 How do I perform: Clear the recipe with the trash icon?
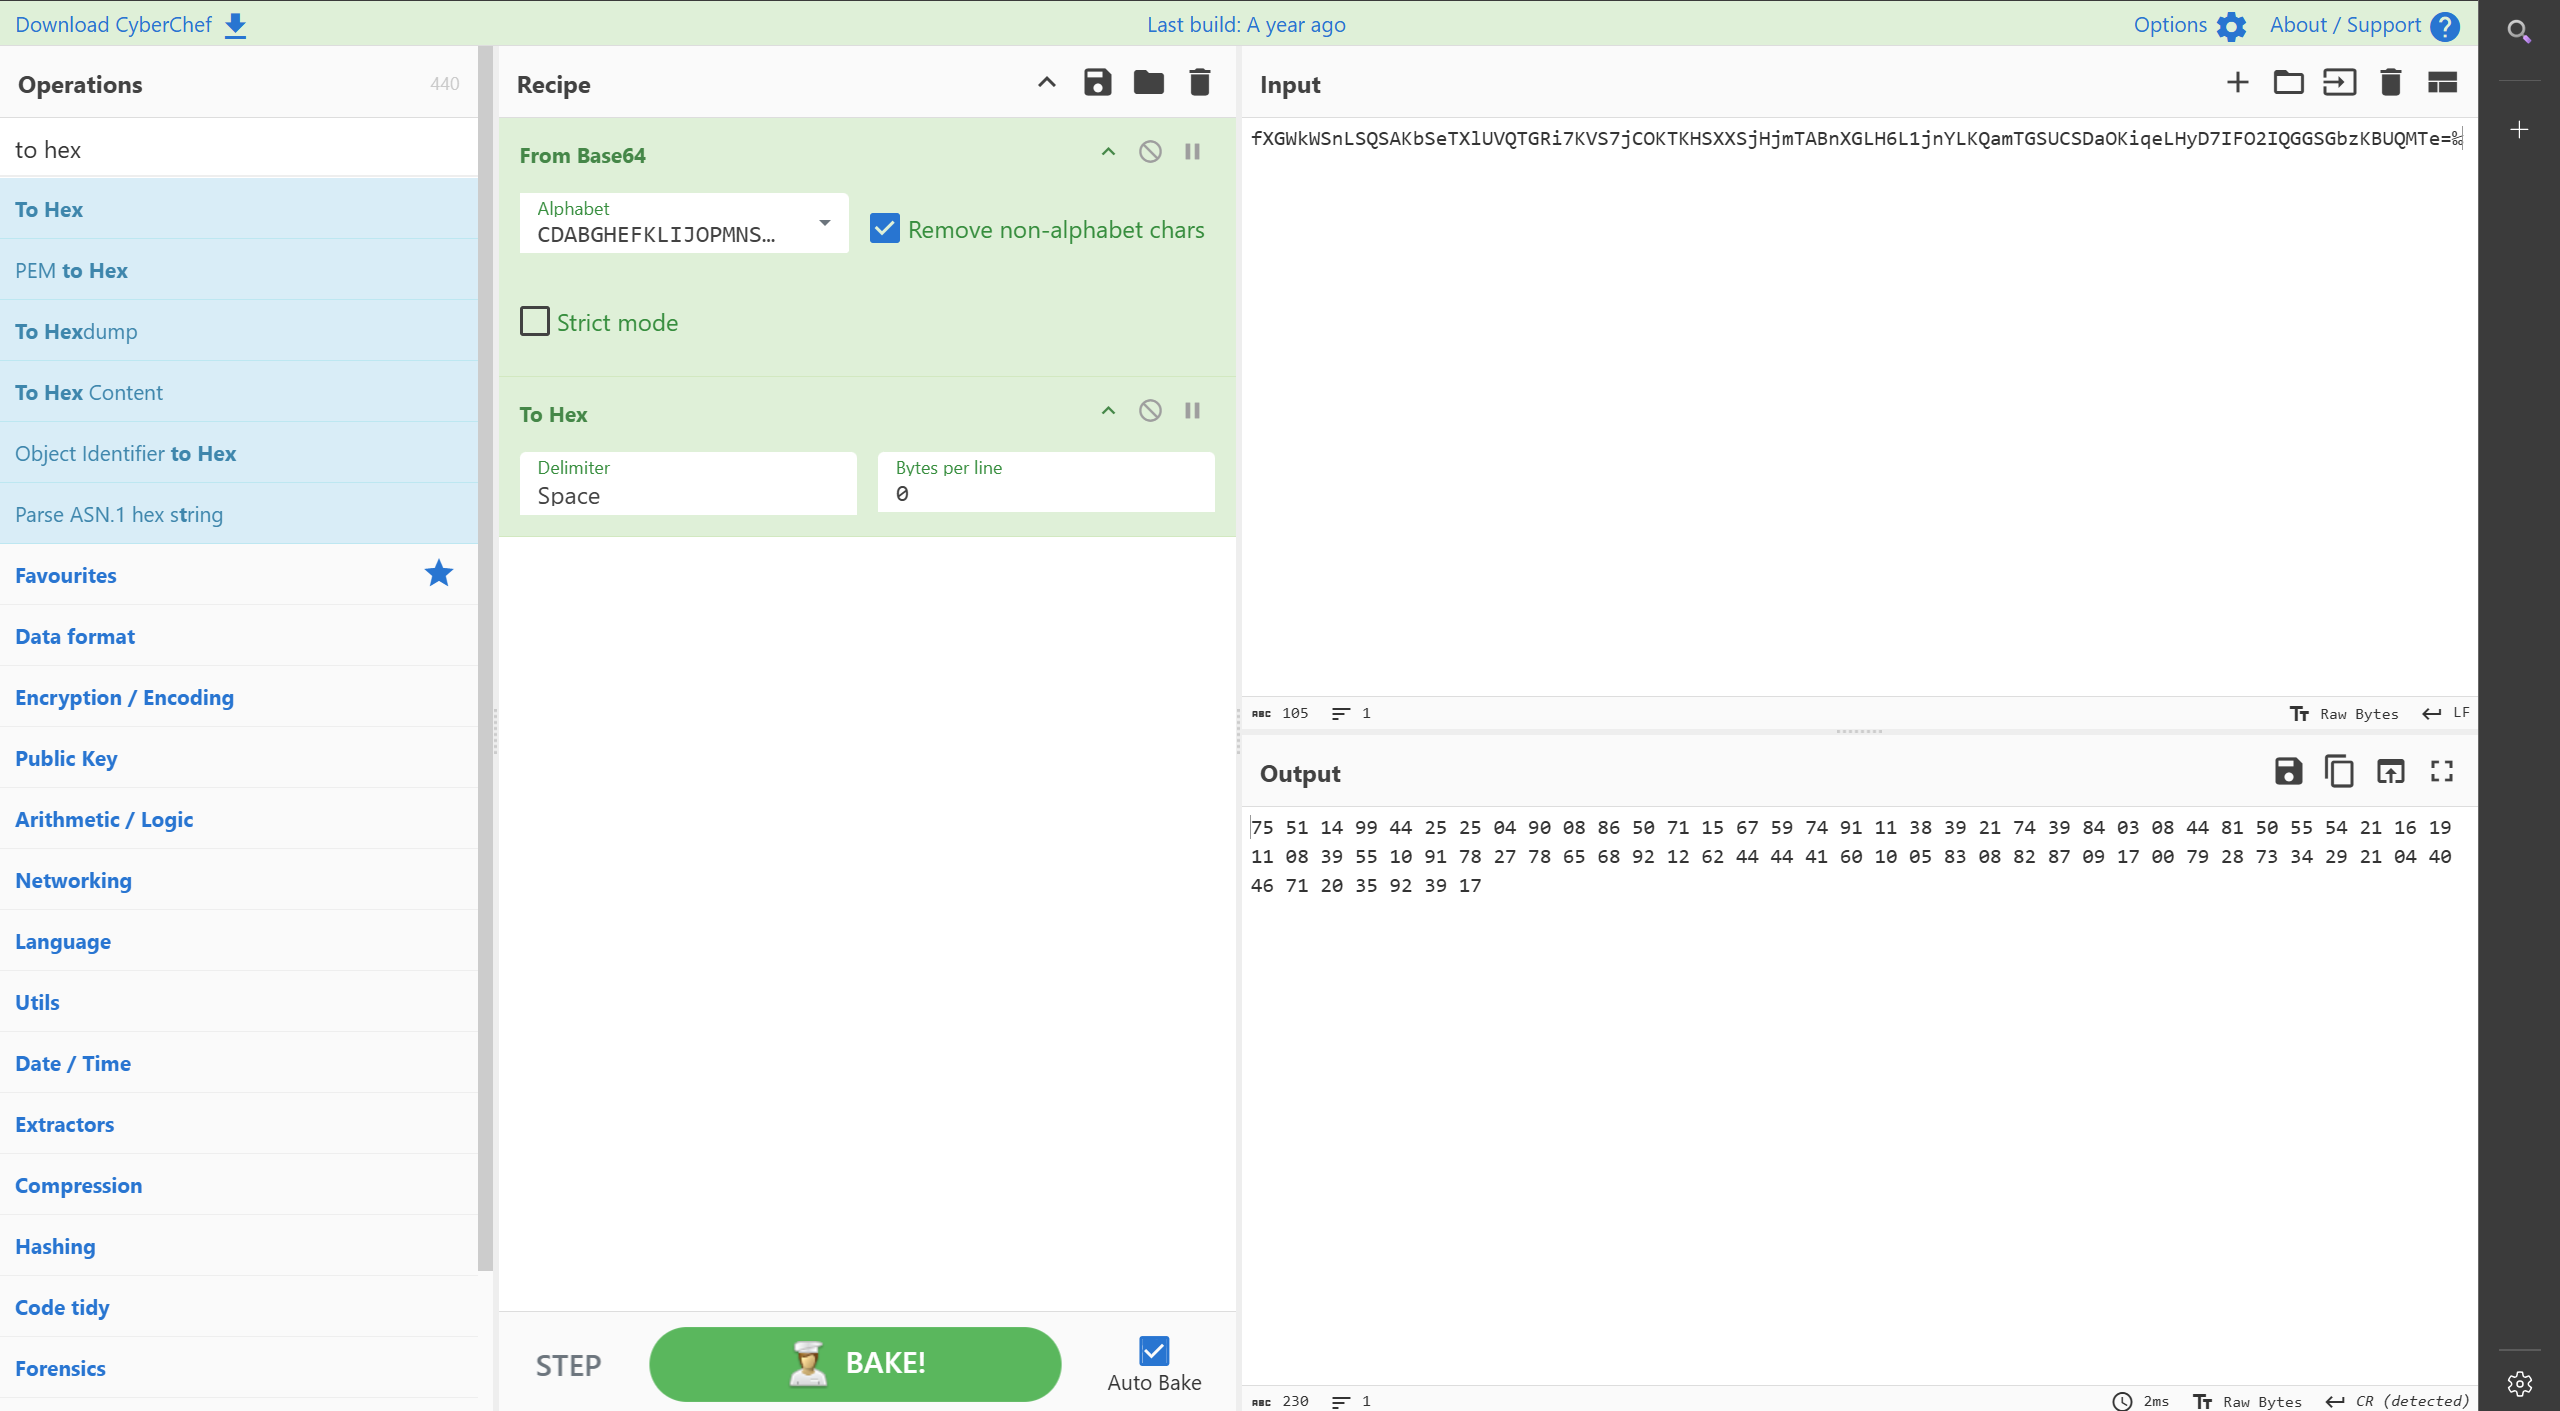click(1199, 83)
